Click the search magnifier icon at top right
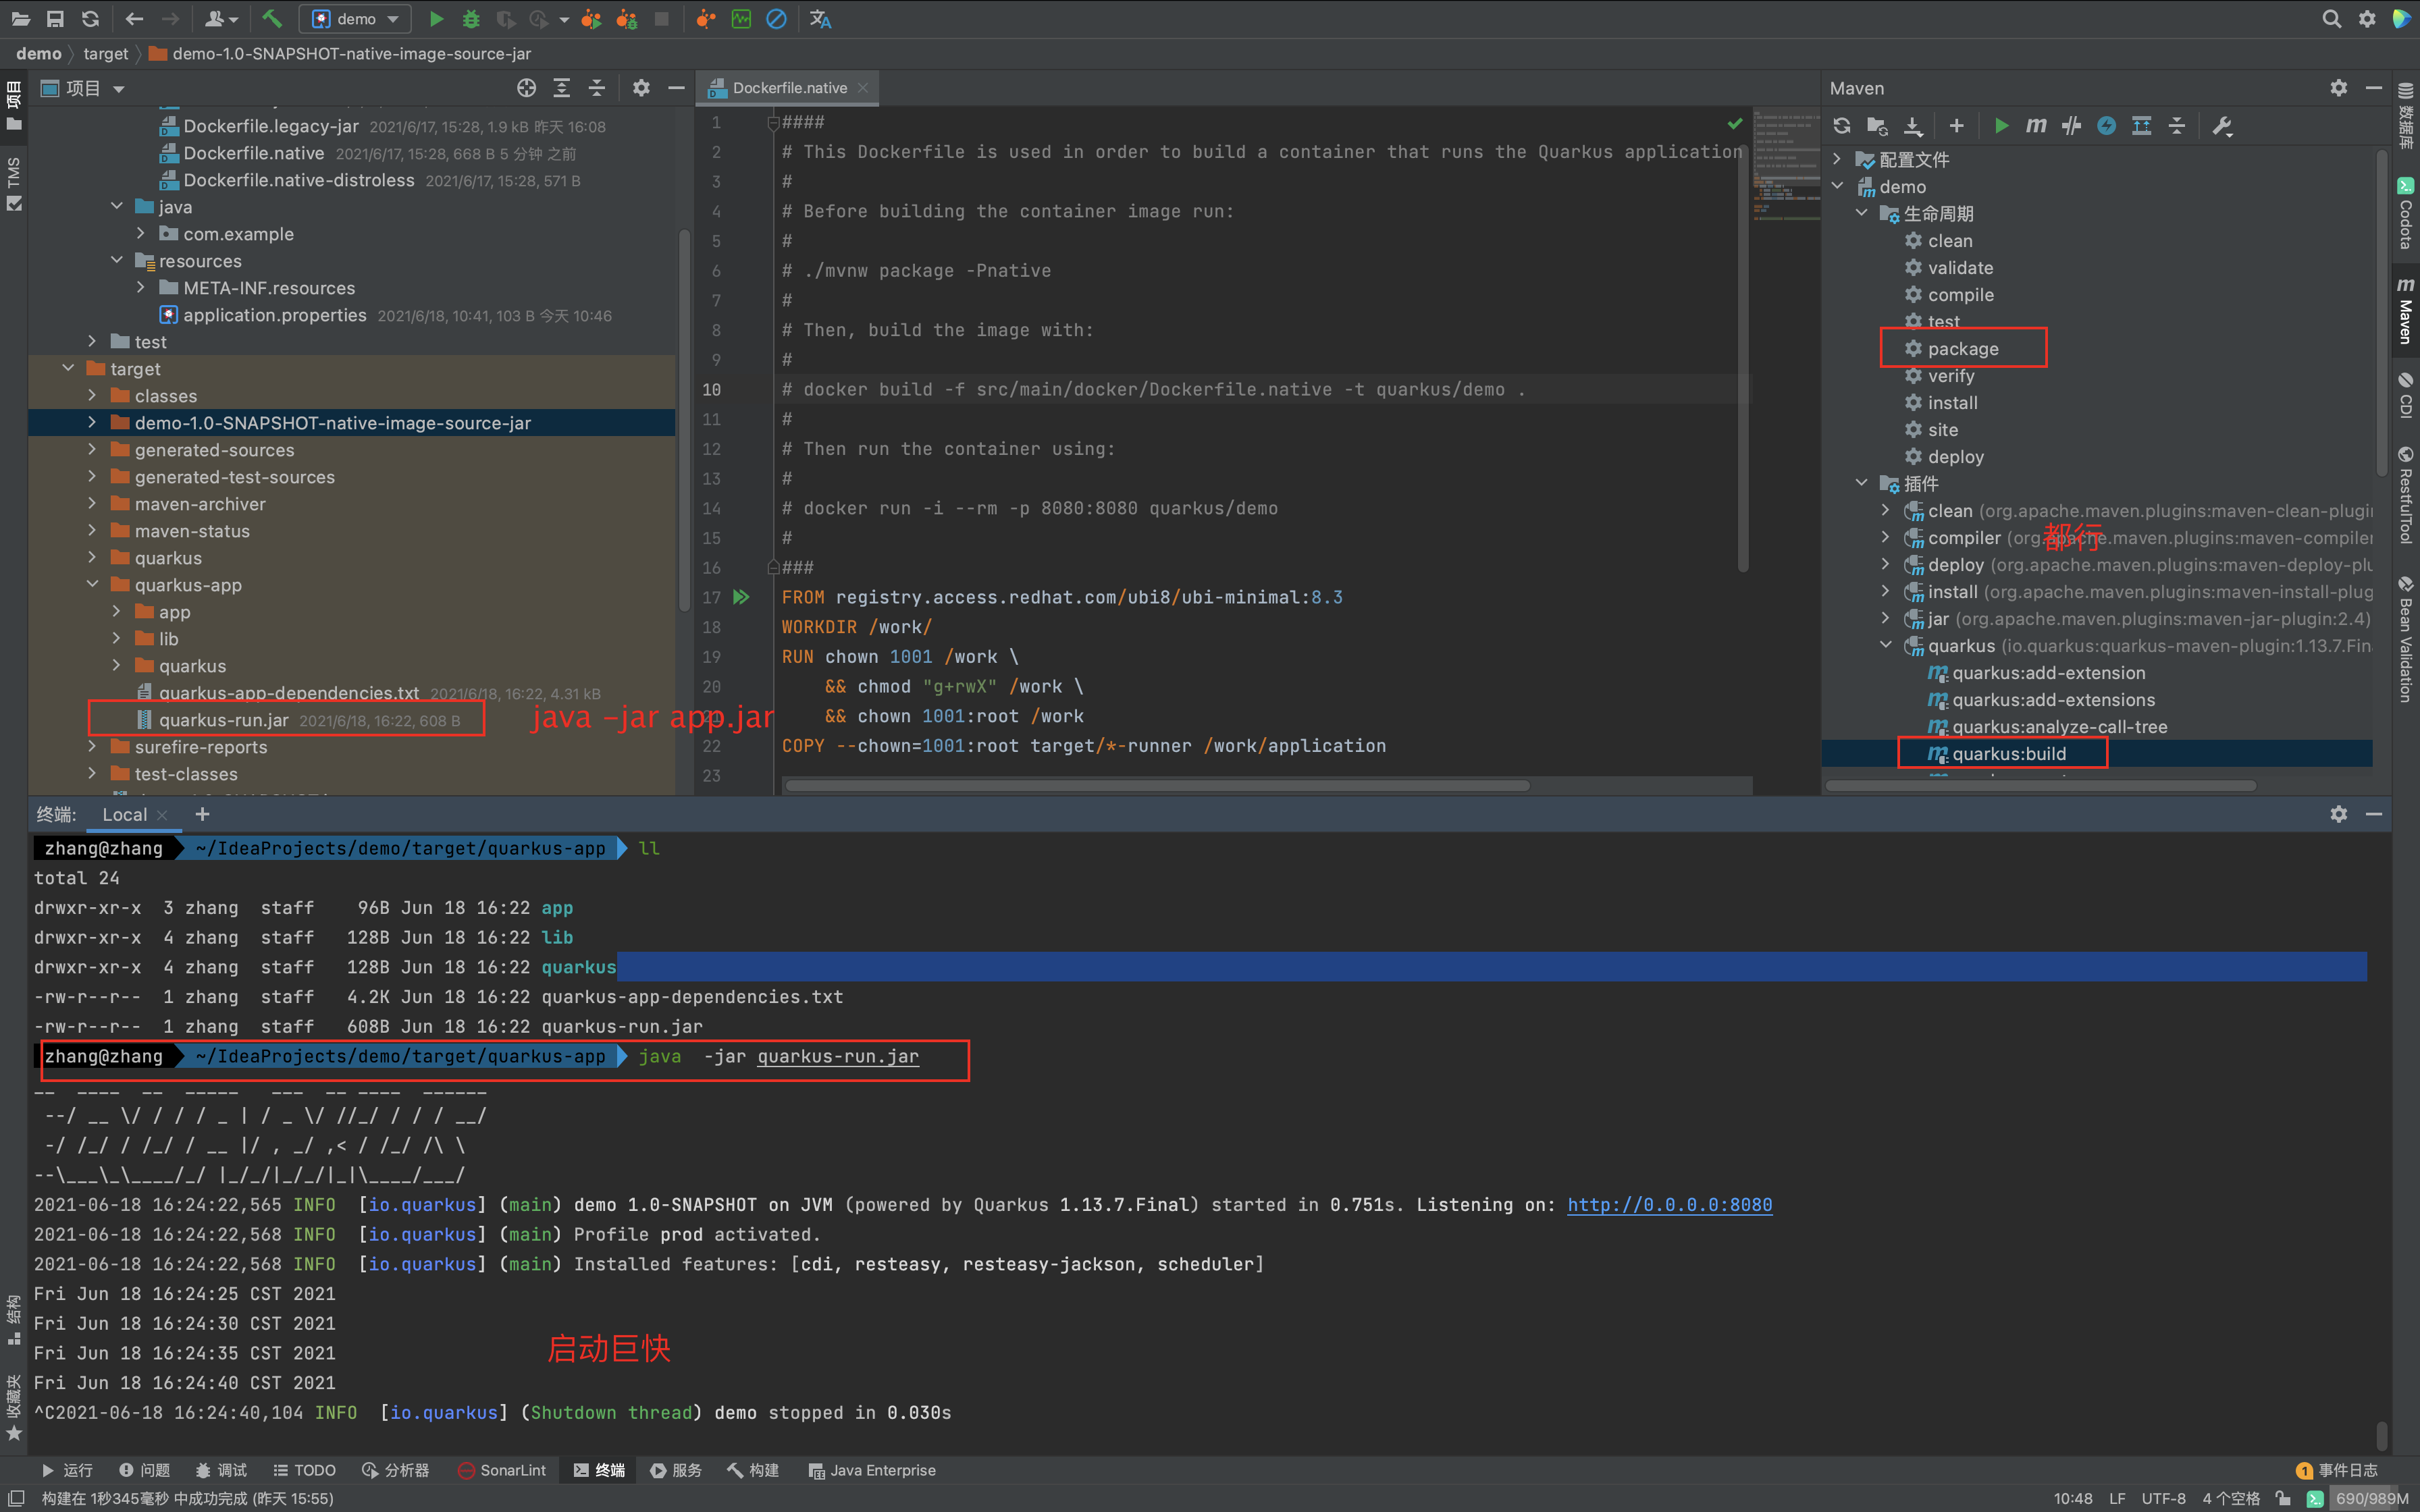Image resolution: width=2420 pixels, height=1512 pixels. [x=2331, y=19]
